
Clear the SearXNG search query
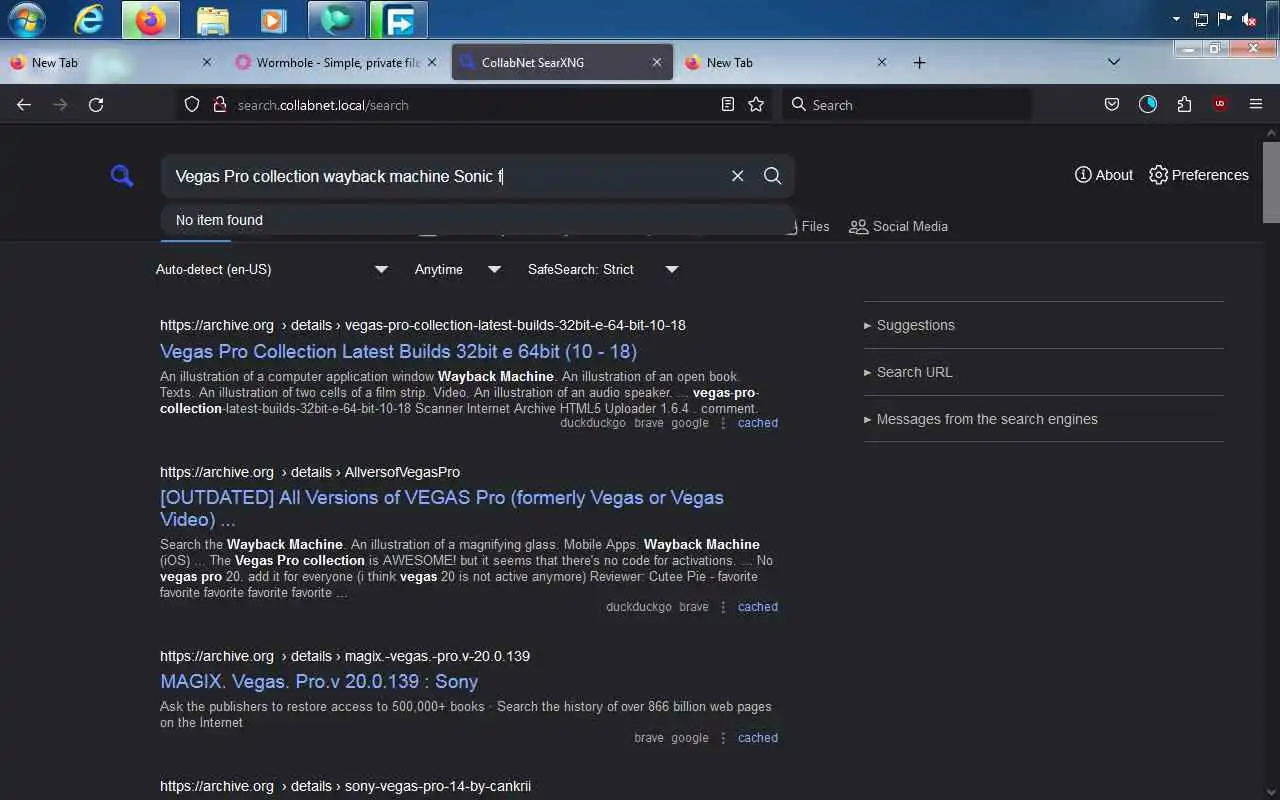pyautogui.click(x=737, y=176)
